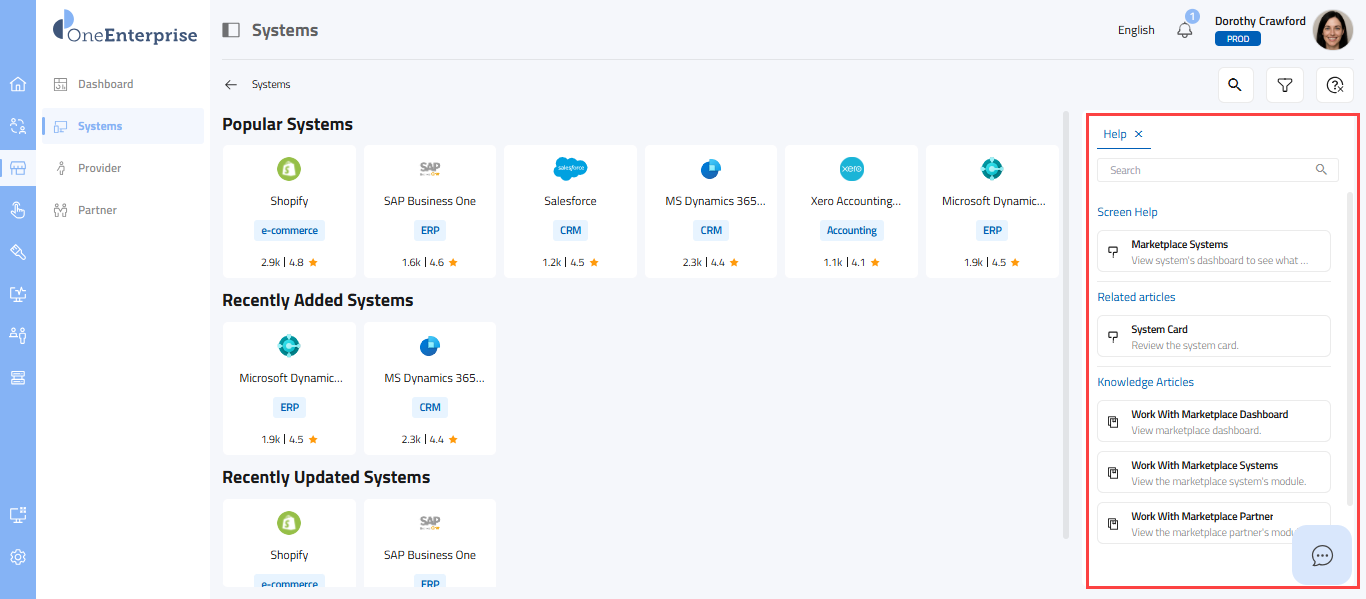Close the Help tab with the X
Viewport: 1366px width, 599px height.
click(x=1139, y=134)
